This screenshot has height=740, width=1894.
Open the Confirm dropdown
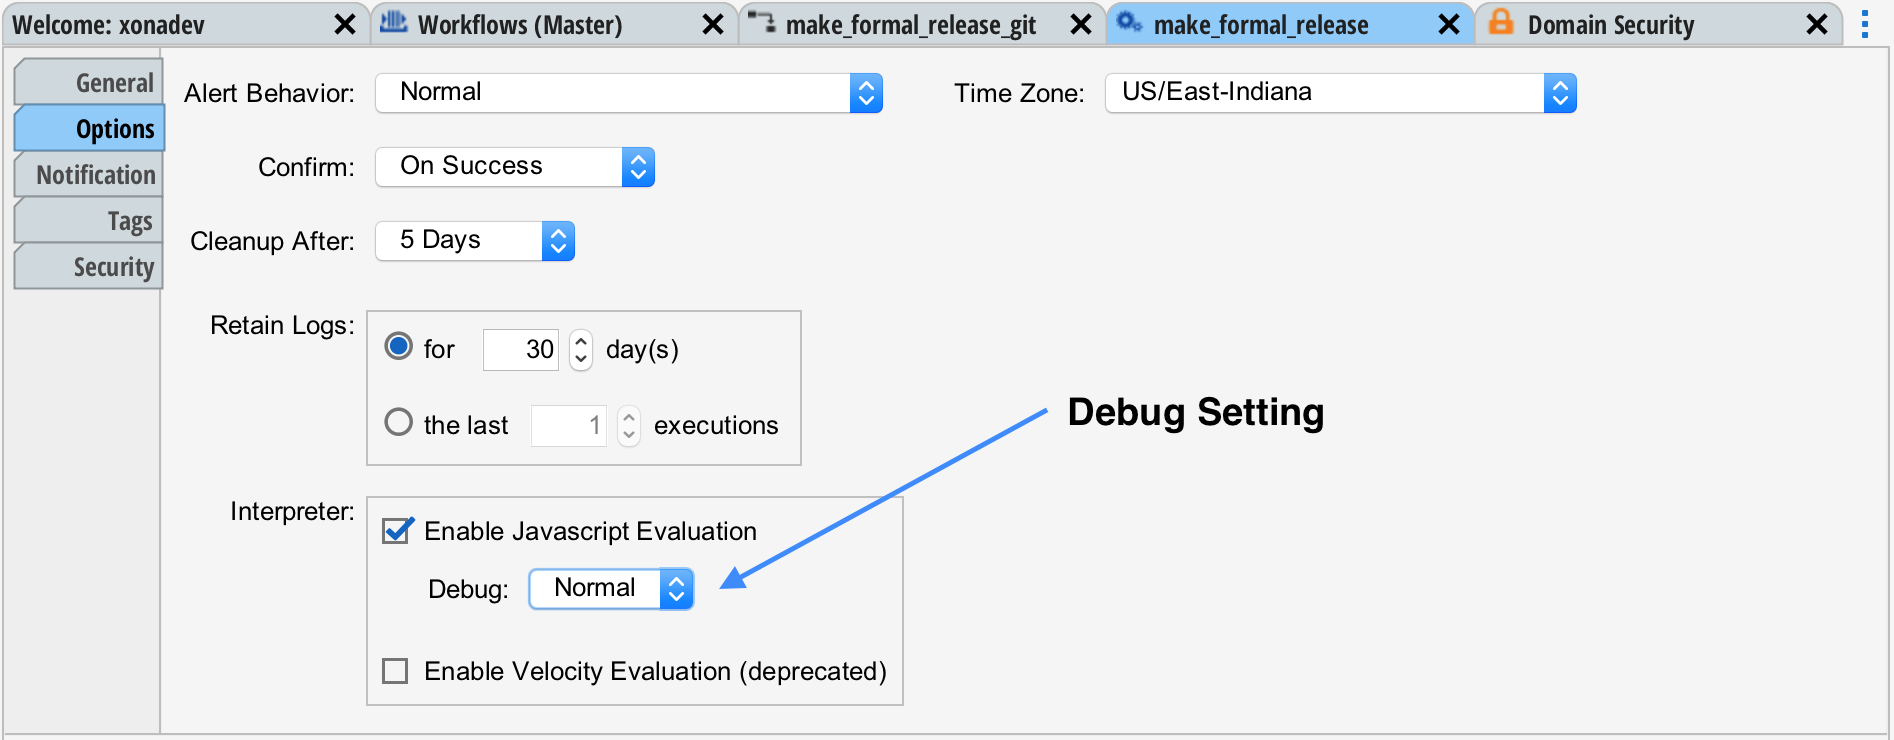point(637,166)
